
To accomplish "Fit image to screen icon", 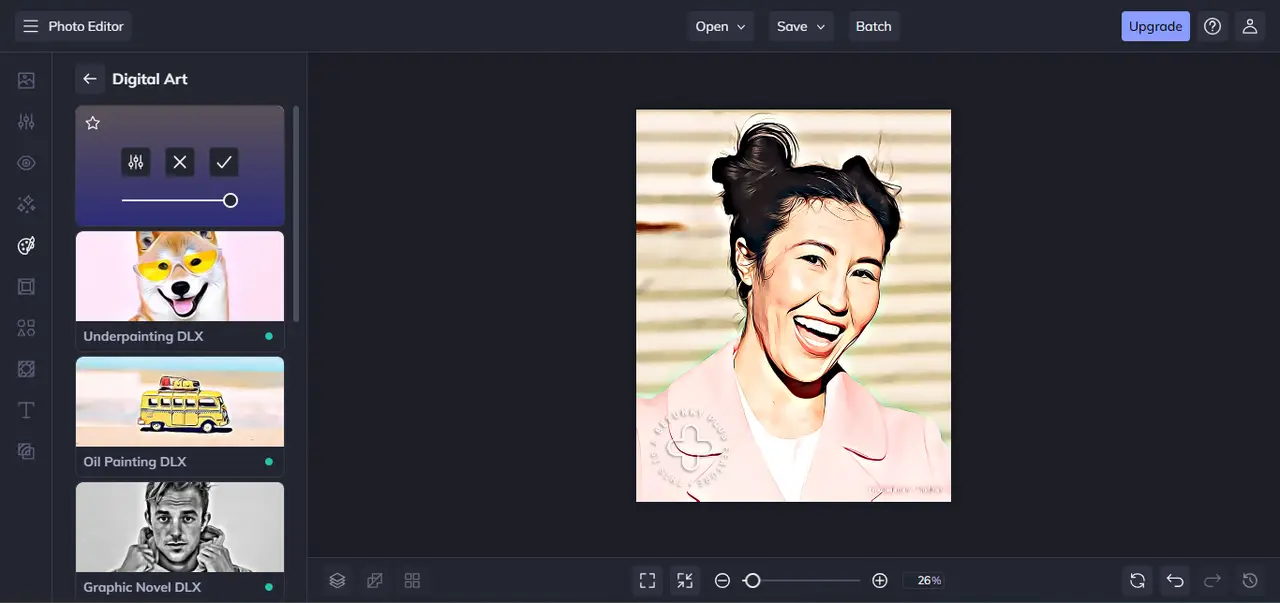I will pos(647,580).
